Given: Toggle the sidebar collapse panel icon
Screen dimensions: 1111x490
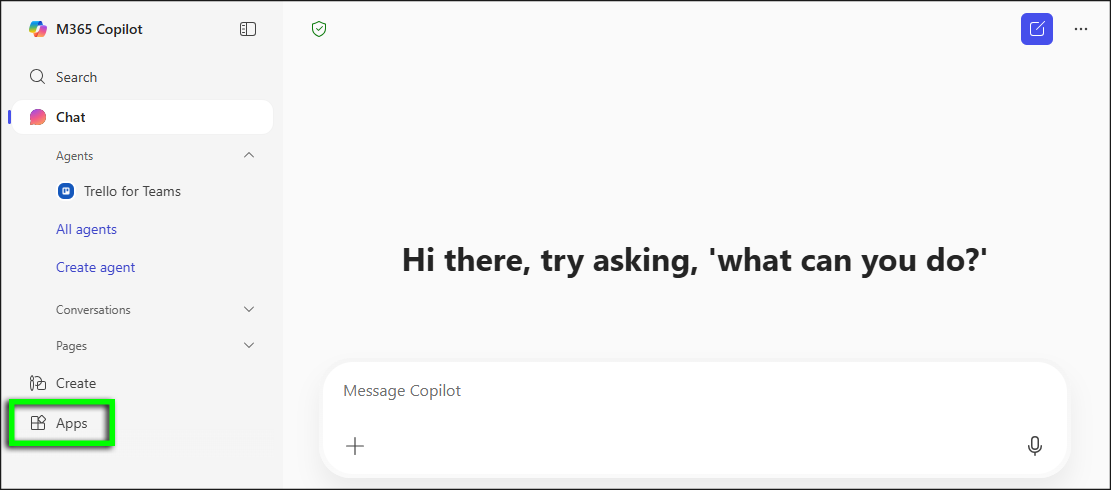Looking at the screenshot, I should click(248, 29).
